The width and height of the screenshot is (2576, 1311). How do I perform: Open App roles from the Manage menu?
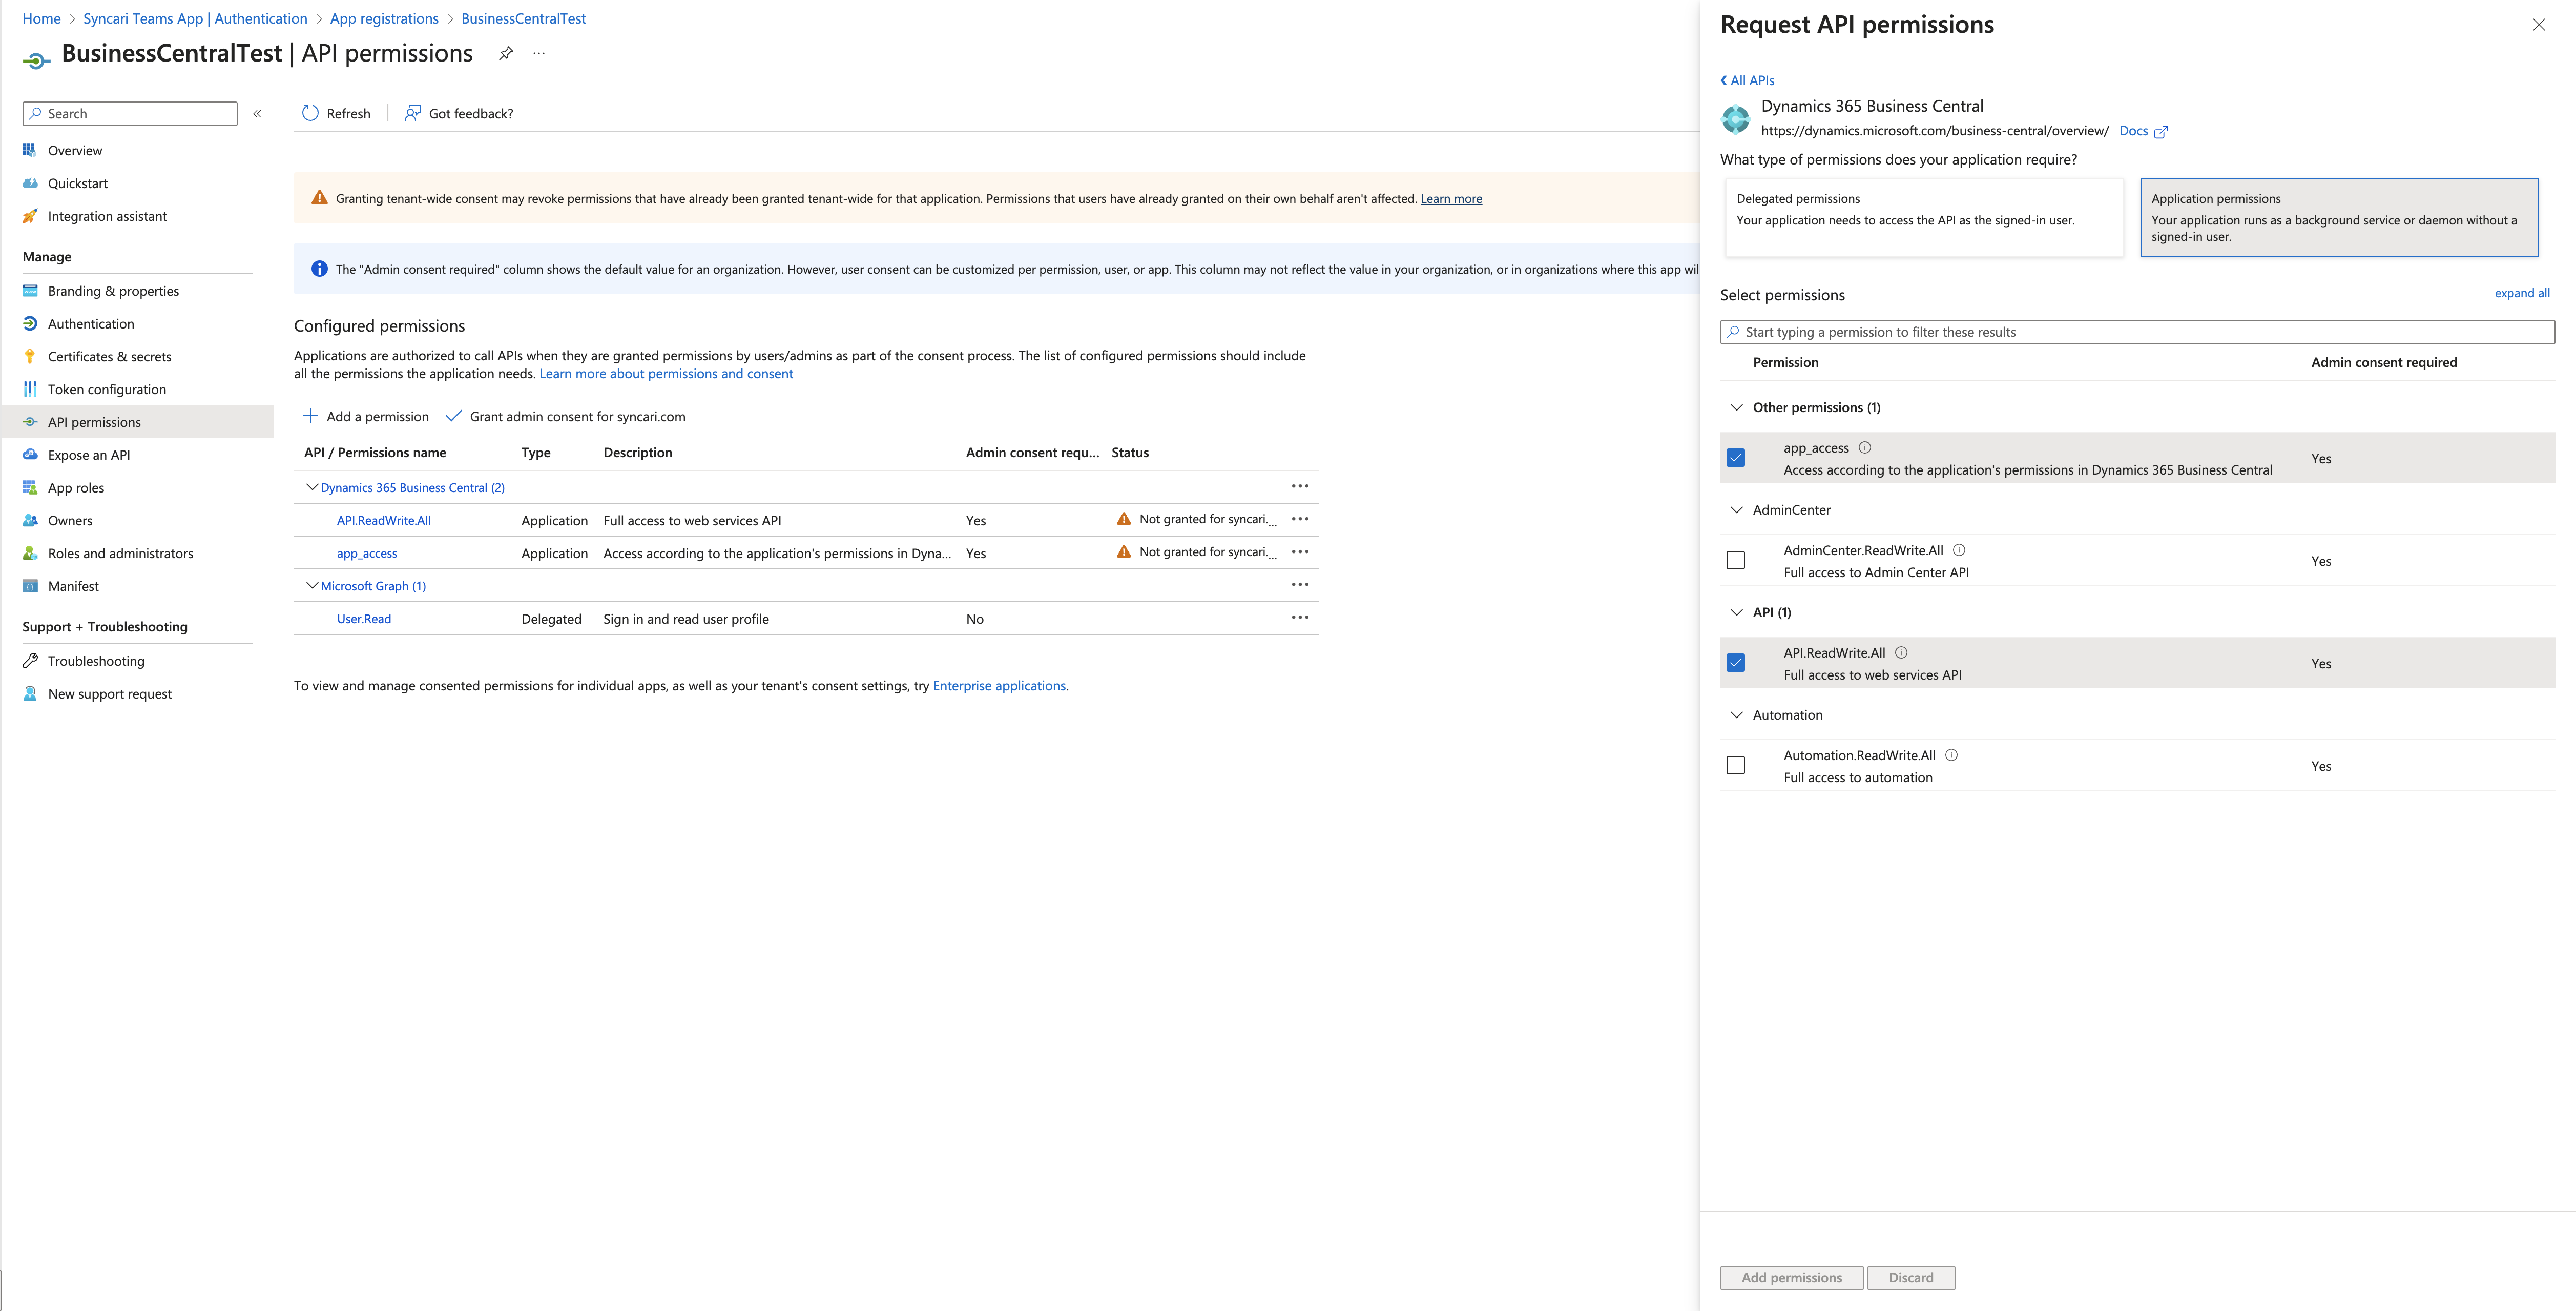[75, 487]
